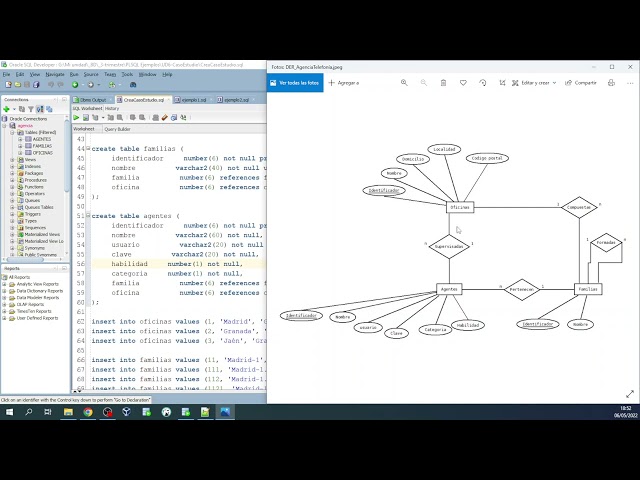Select the OLAP Reports tree item
Viewport: 640px width, 480px height.
coord(30,304)
